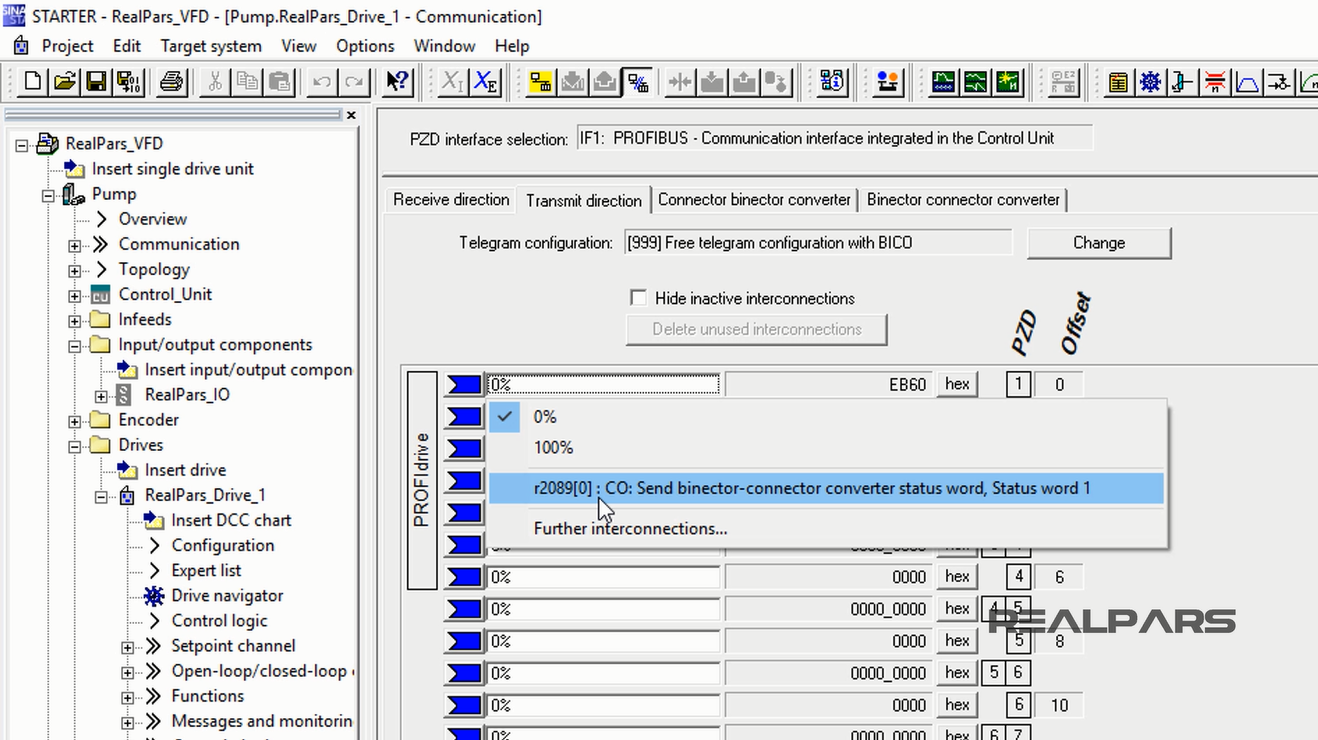Expand the Communication tree node
This screenshot has width=1318, height=740.
click(x=74, y=244)
